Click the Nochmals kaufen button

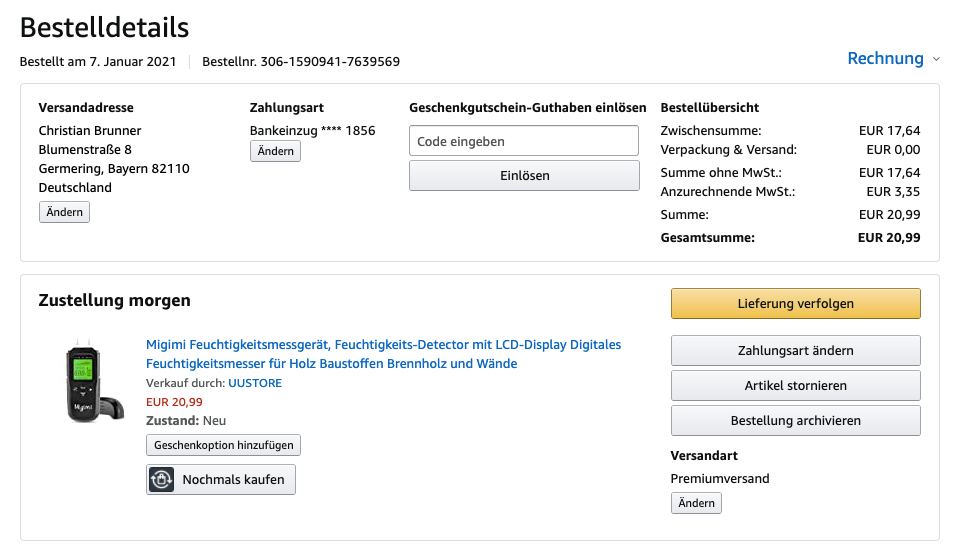221,480
